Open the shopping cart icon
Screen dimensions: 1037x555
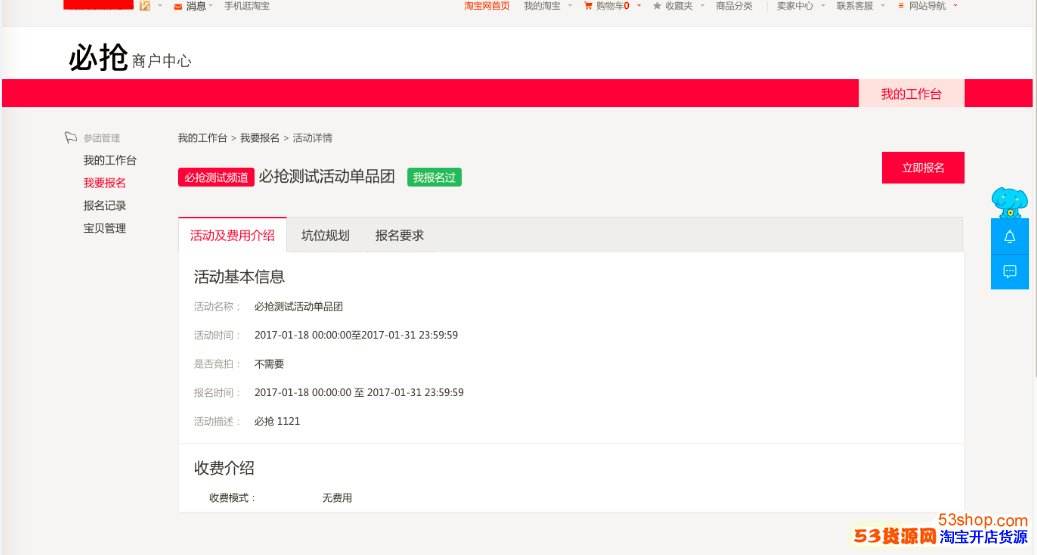(588, 6)
